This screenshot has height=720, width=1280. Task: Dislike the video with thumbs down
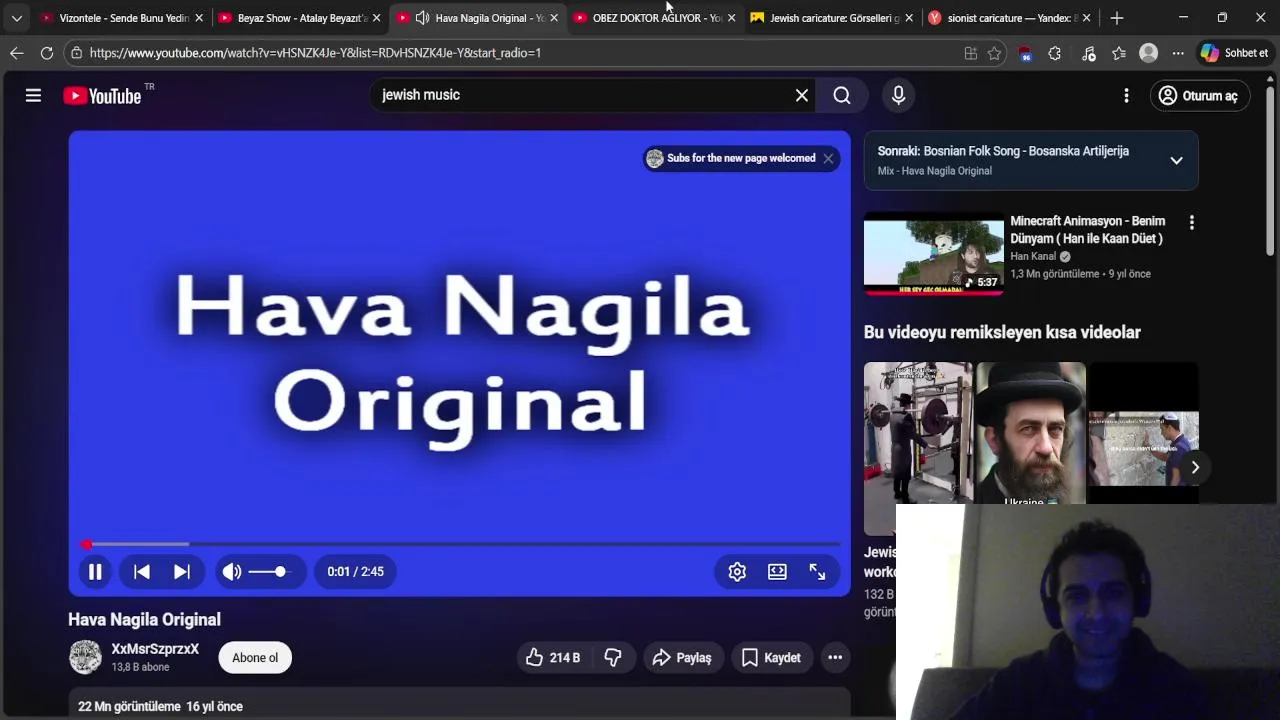pos(613,657)
